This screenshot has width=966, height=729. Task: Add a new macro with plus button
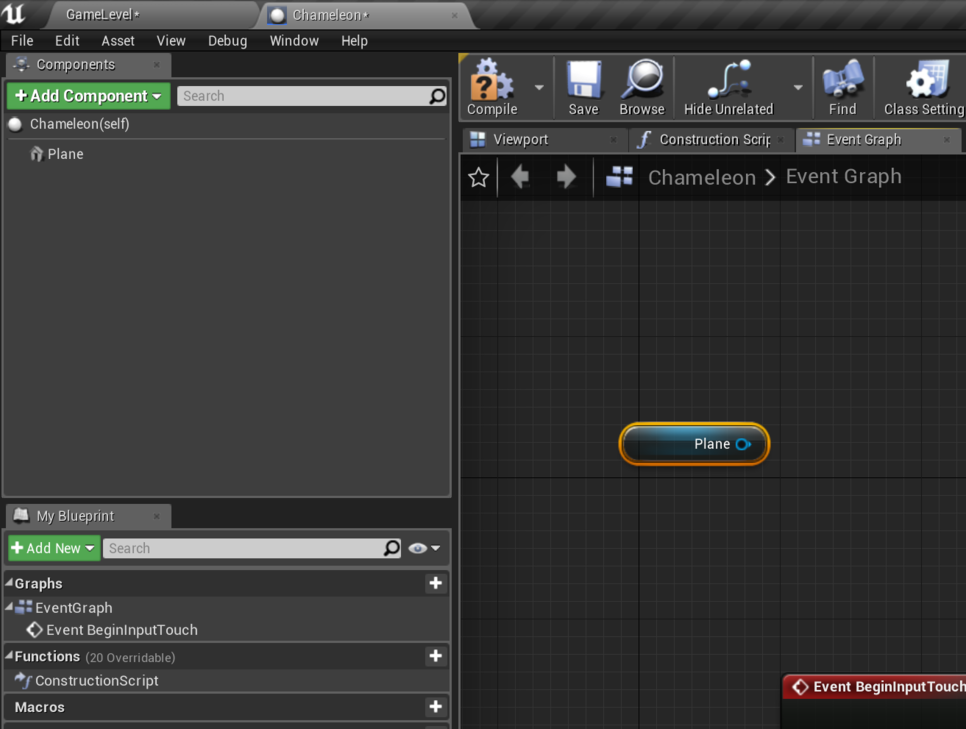point(436,706)
